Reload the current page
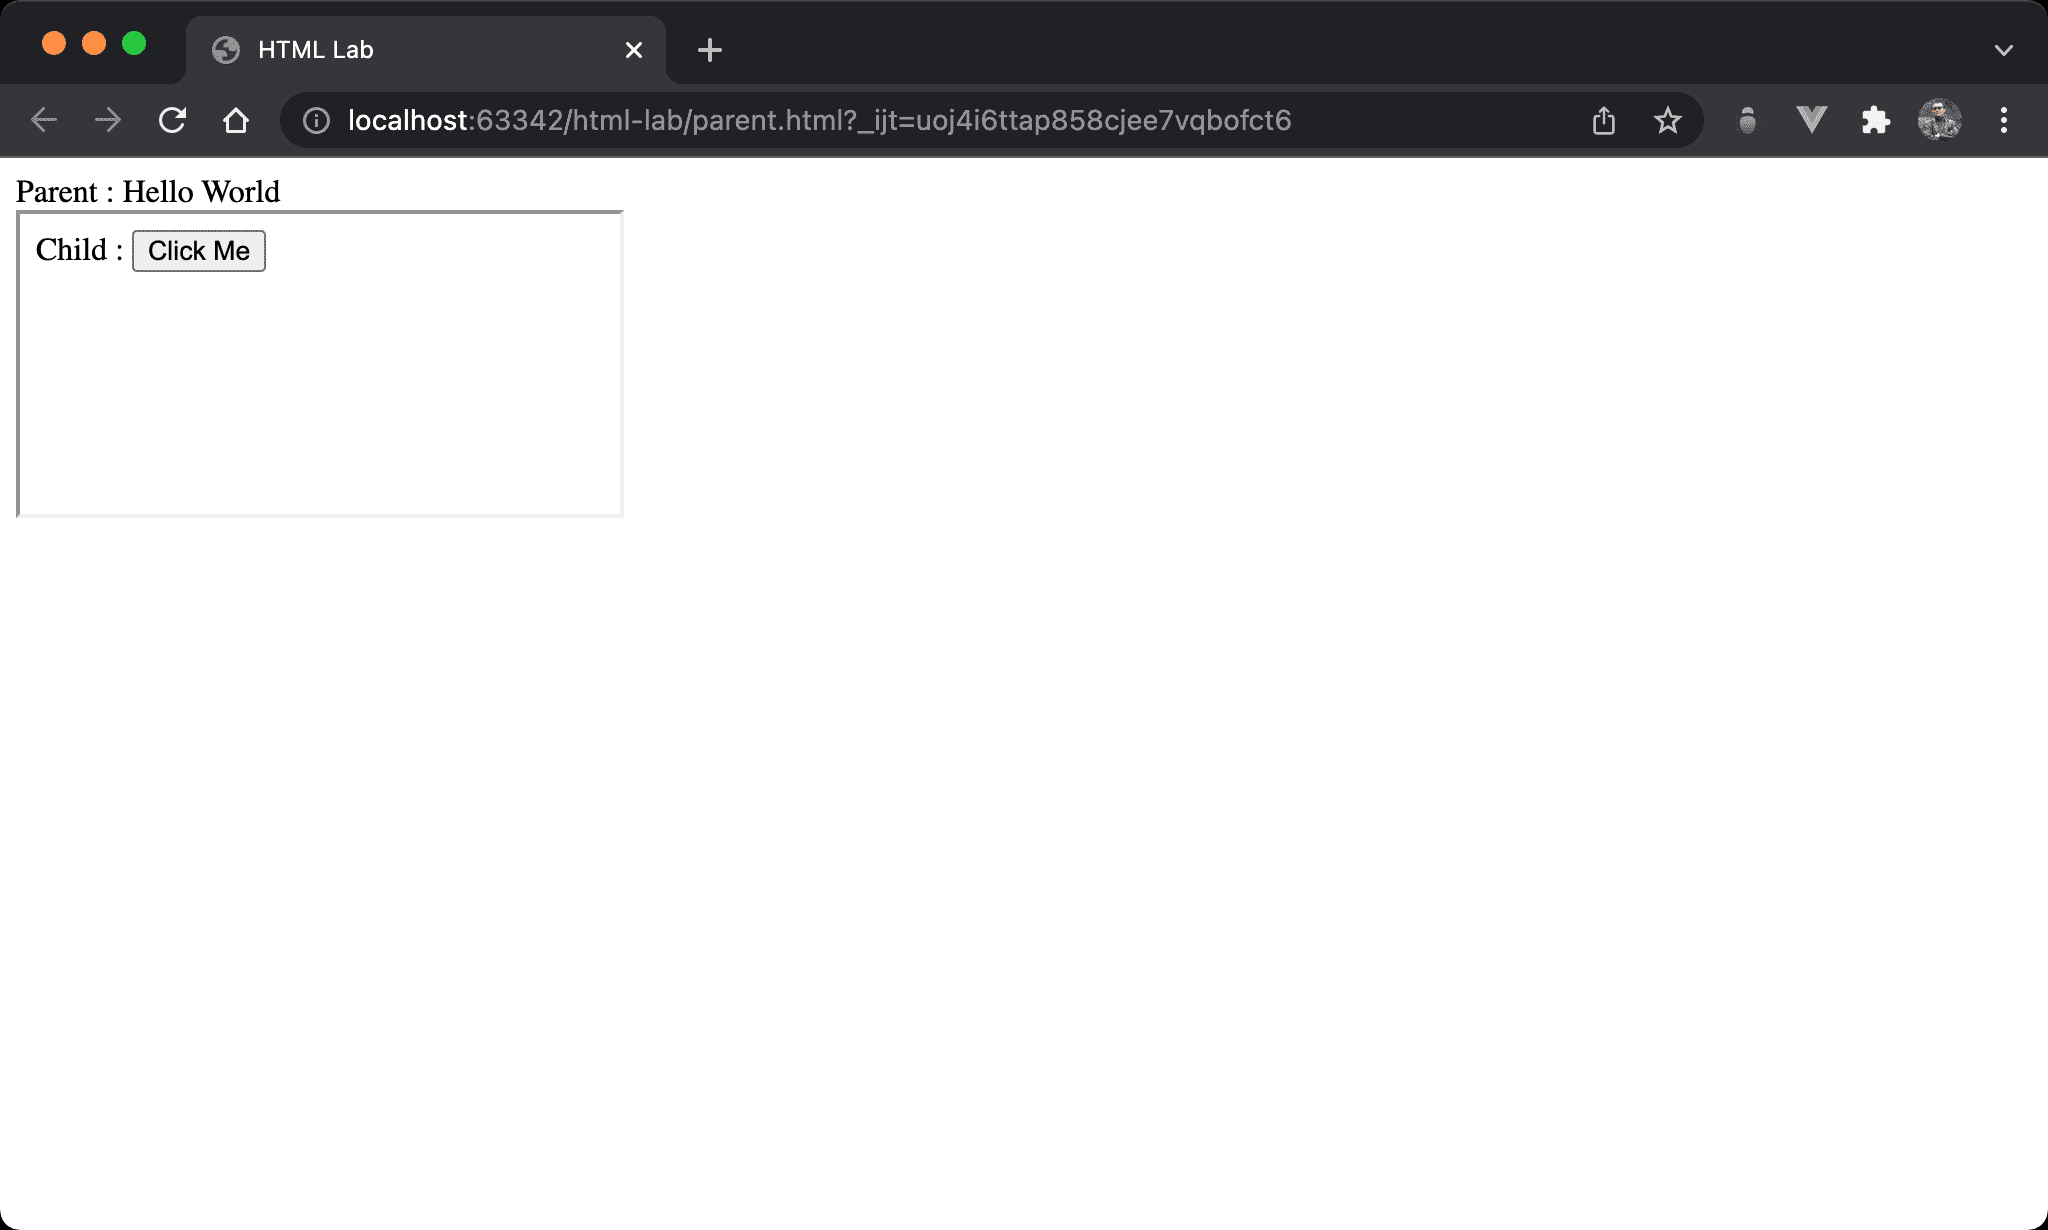This screenshot has width=2048, height=1230. pos(172,121)
